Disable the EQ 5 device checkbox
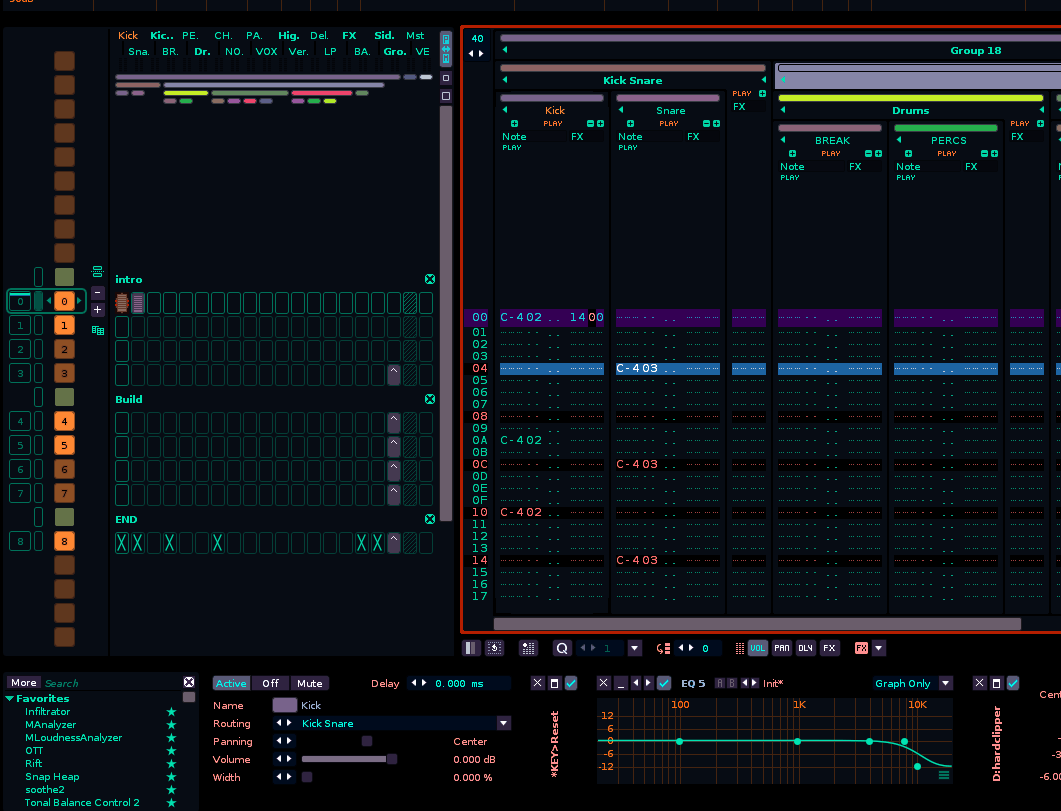The height and width of the screenshot is (811, 1061). (x=664, y=683)
